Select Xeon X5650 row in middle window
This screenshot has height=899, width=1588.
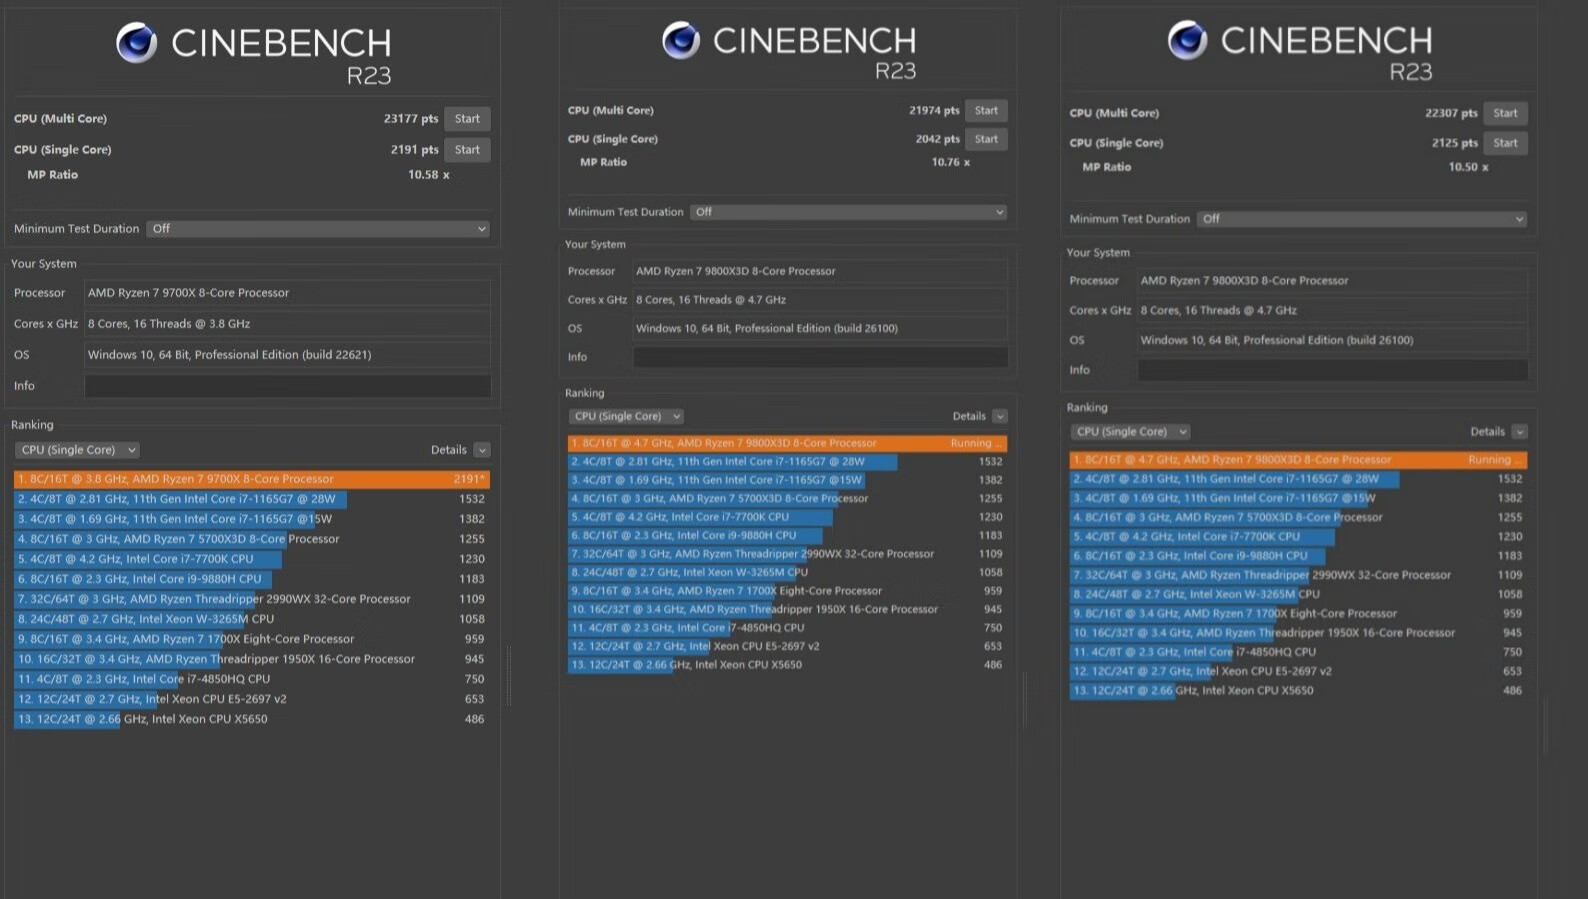(x=787, y=665)
